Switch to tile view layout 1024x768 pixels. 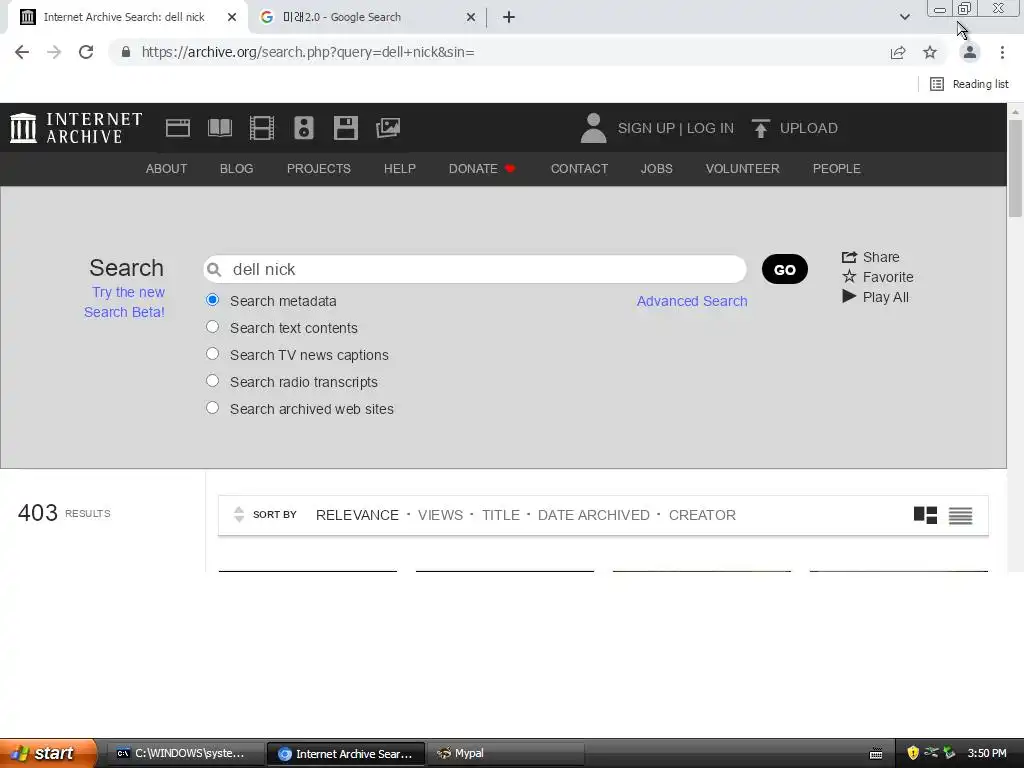925,515
